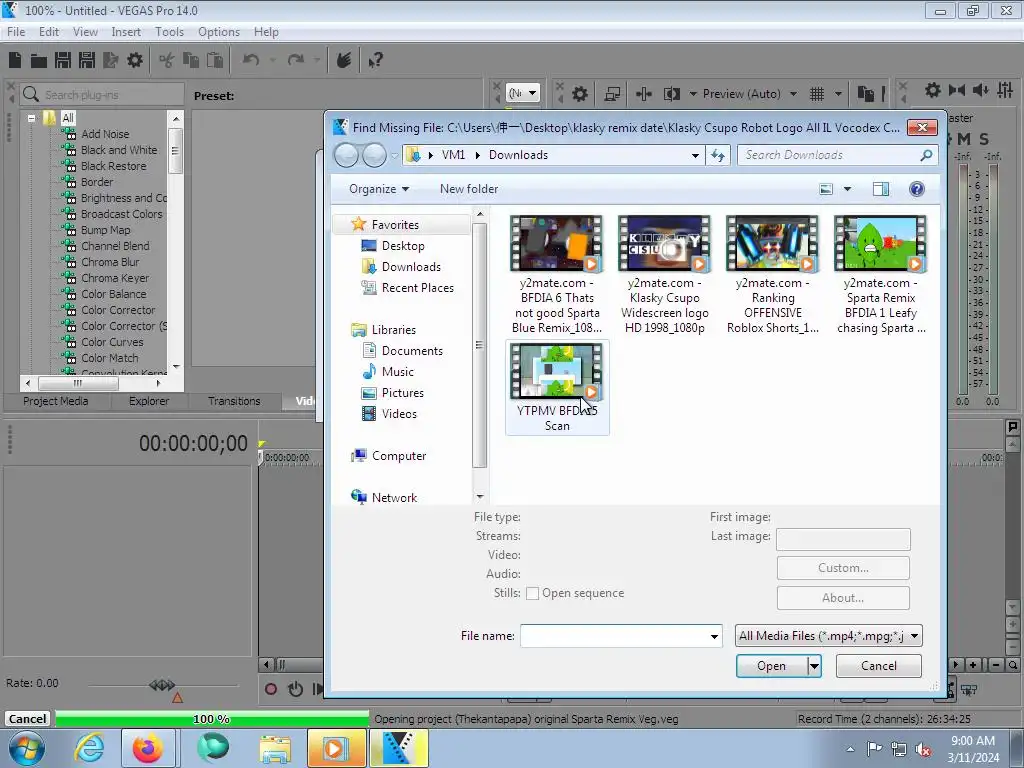Click the master bus speaker icon
Screen dimensions: 1024x768
click(x=980, y=90)
